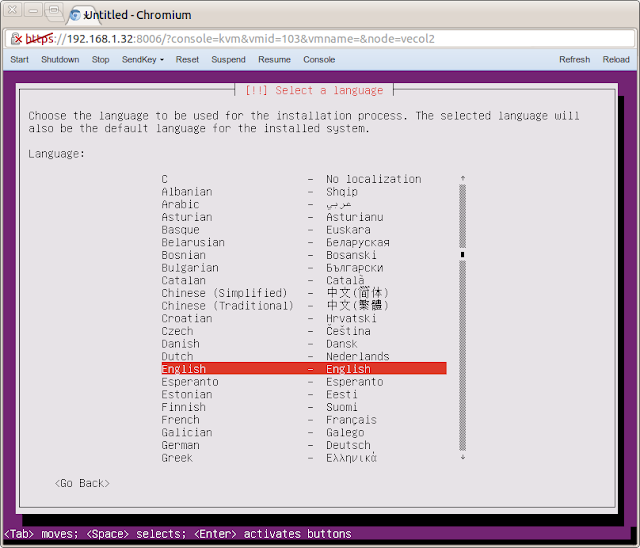Click Console in the toolbar

tap(319, 60)
